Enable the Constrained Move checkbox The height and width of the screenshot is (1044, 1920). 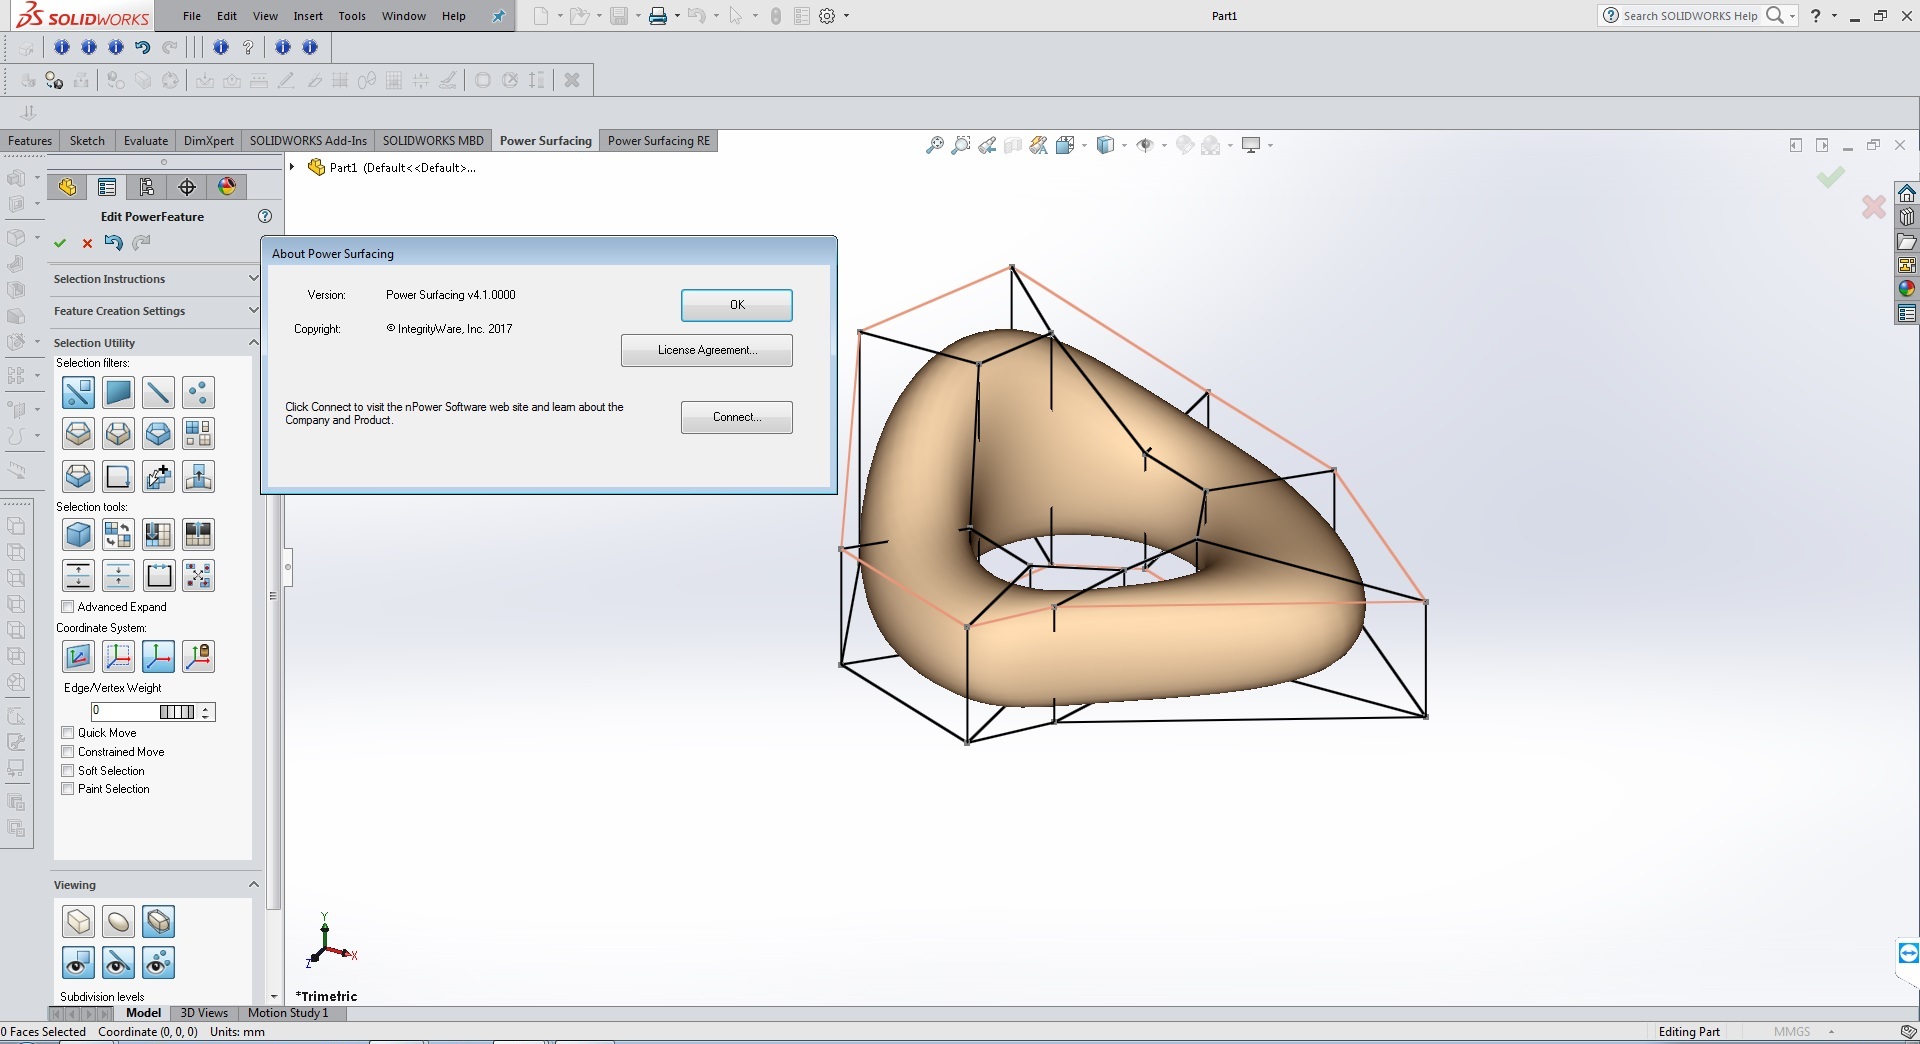[68, 752]
